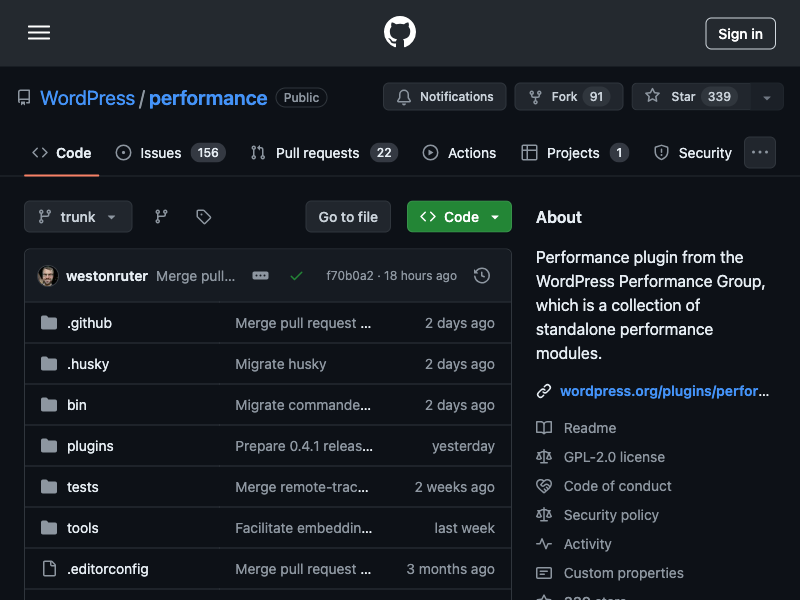This screenshot has width=800, height=600.
Task: Open the Merge remote-trac... commit message
Action: 302,487
